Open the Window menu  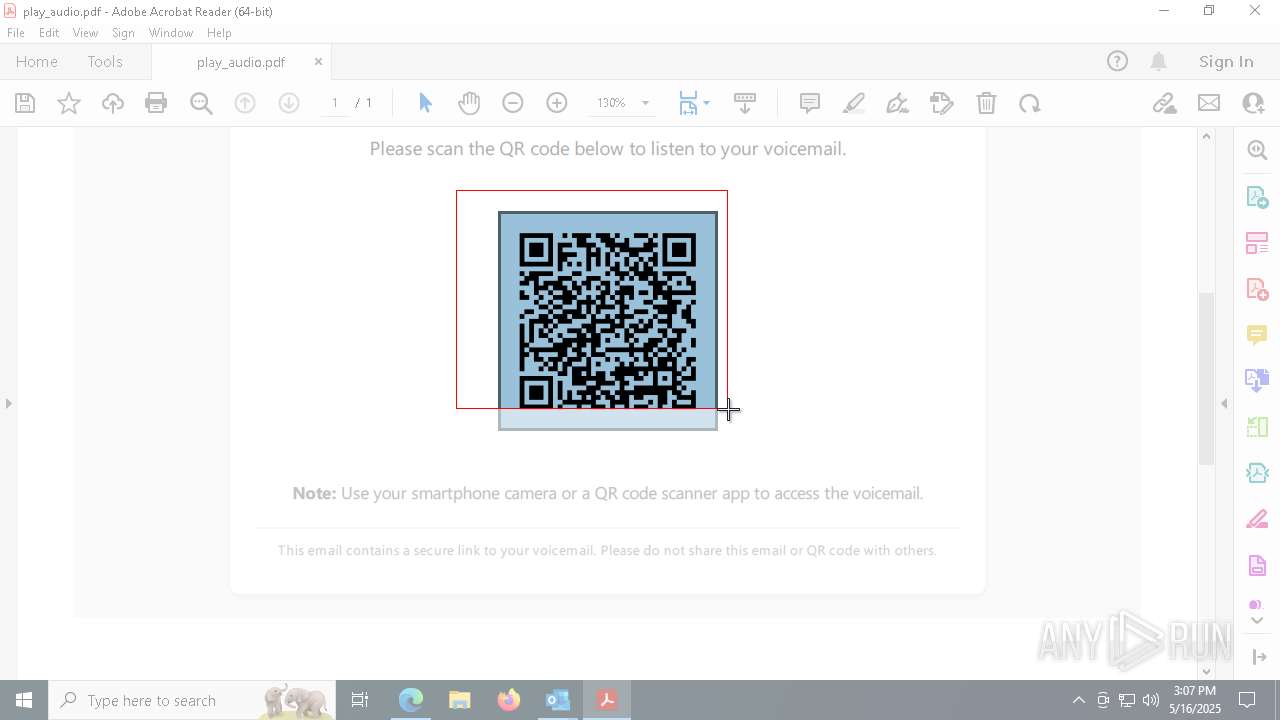[x=171, y=33]
